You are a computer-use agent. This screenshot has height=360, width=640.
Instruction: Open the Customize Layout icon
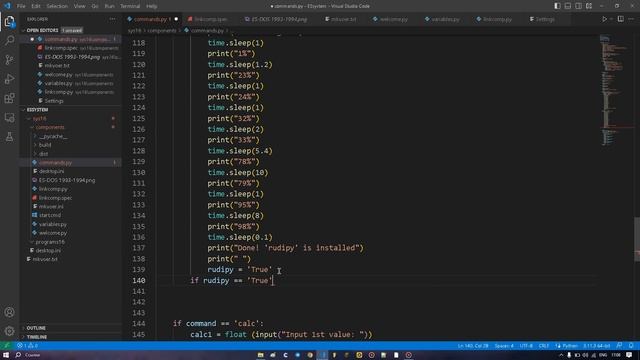[589, 6]
